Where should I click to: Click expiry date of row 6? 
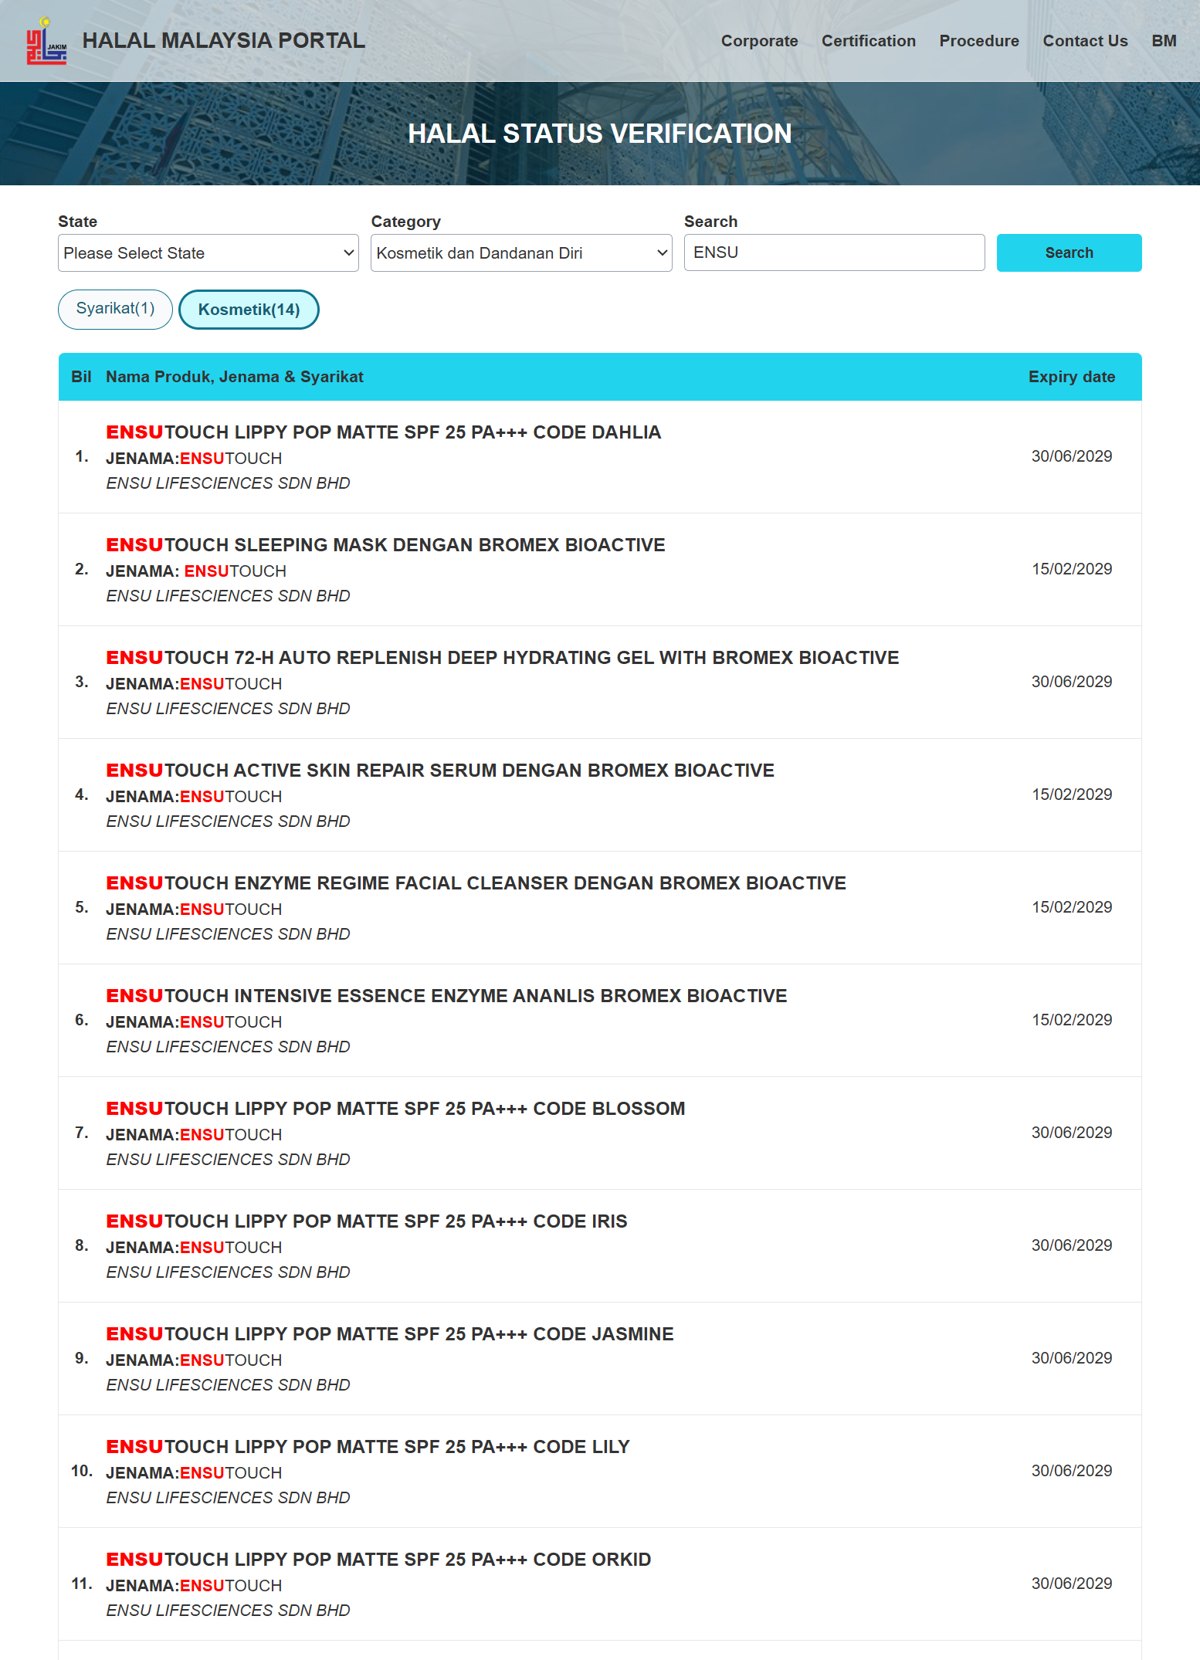click(1071, 1020)
